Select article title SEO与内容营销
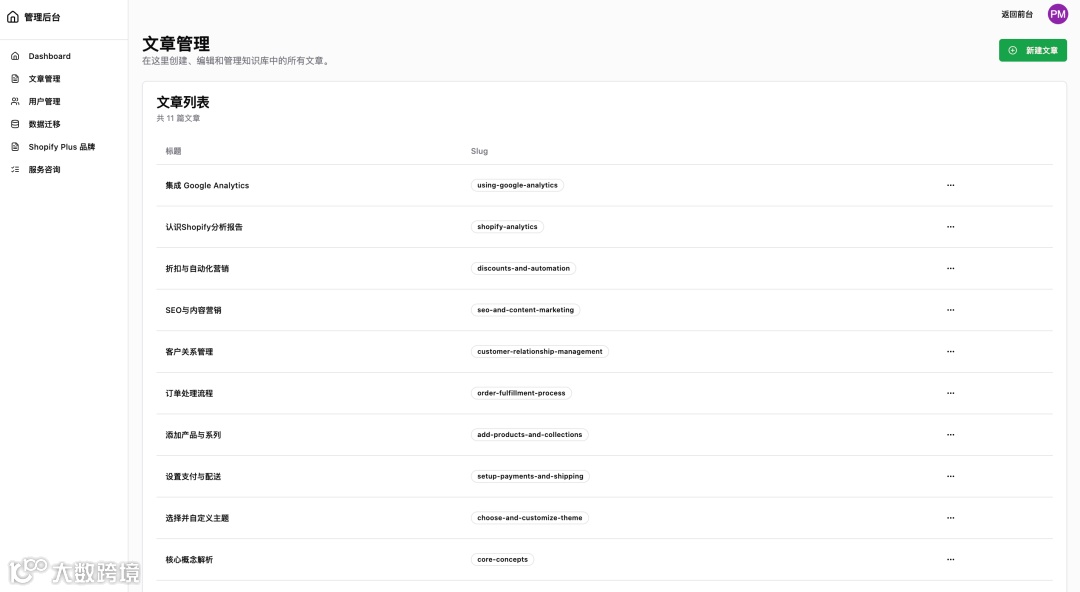Screen dimensions: 1080x592 (194, 310)
